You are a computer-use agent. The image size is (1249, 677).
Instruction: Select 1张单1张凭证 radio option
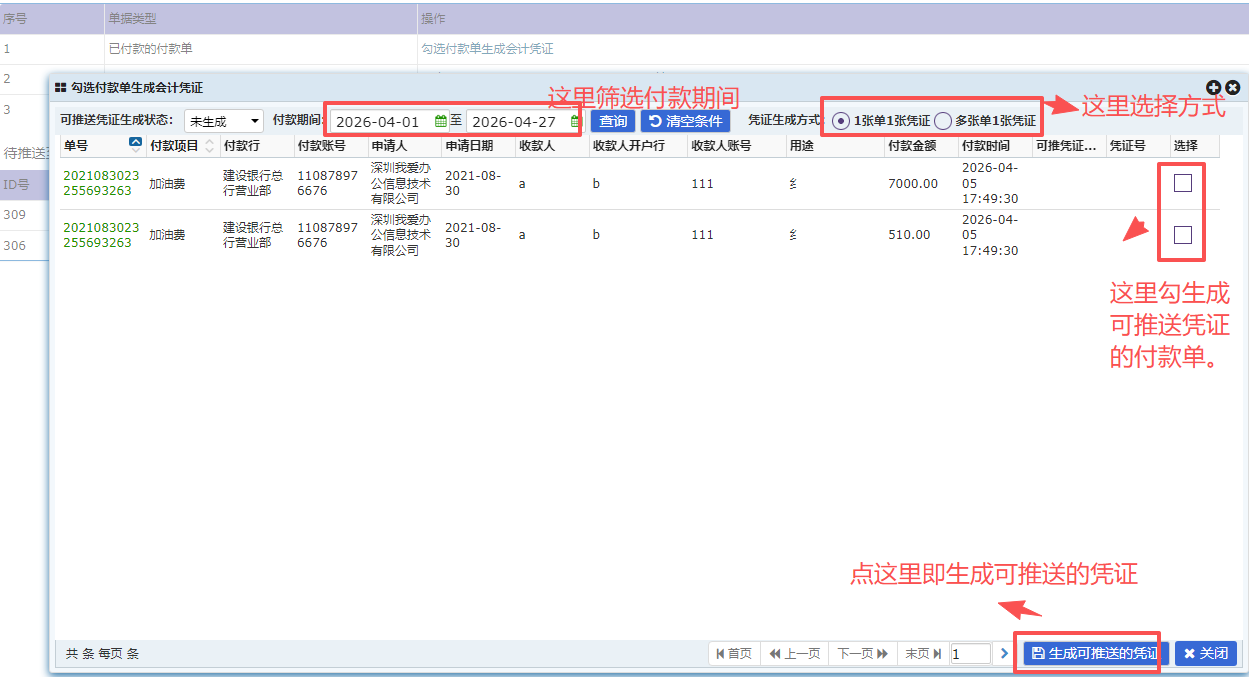pyautogui.click(x=841, y=121)
